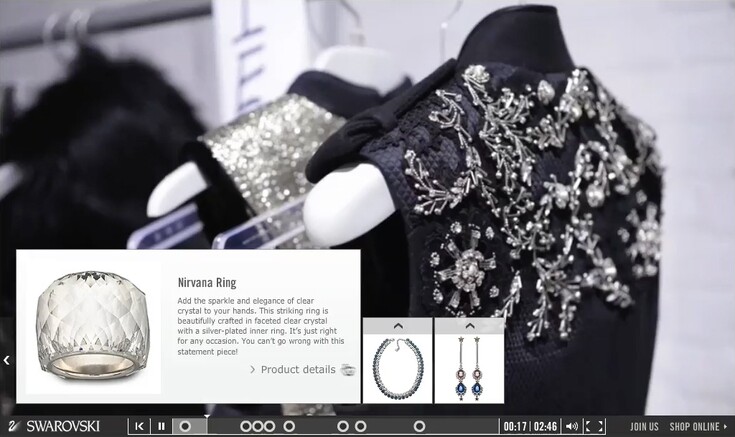
Task: Expand the necklace product card
Action: click(x=397, y=326)
